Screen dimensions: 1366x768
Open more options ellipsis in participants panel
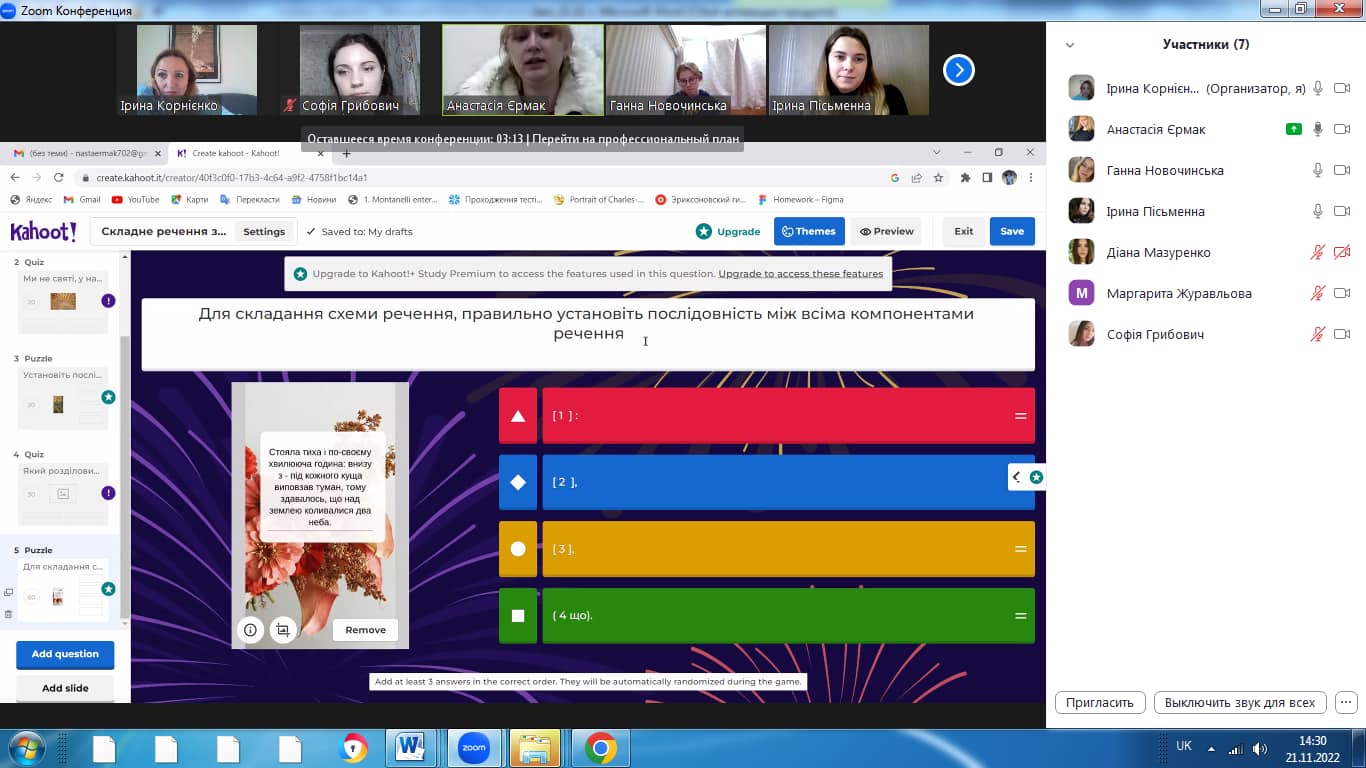pos(1346,702)
